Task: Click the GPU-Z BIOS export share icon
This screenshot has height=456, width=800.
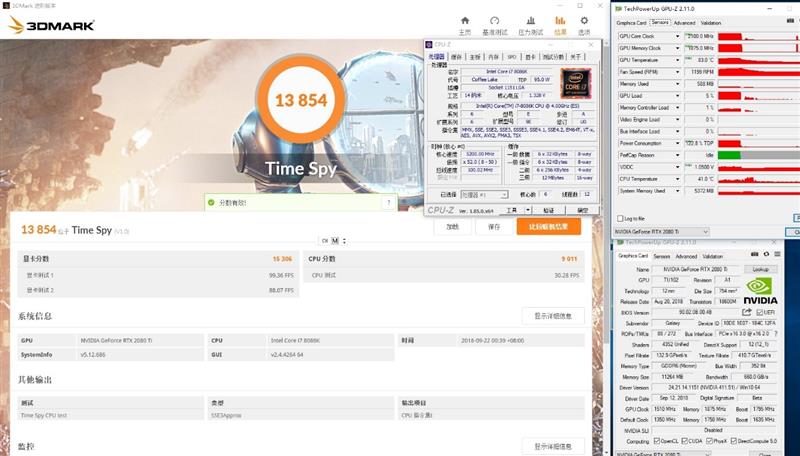Action: 747,312
